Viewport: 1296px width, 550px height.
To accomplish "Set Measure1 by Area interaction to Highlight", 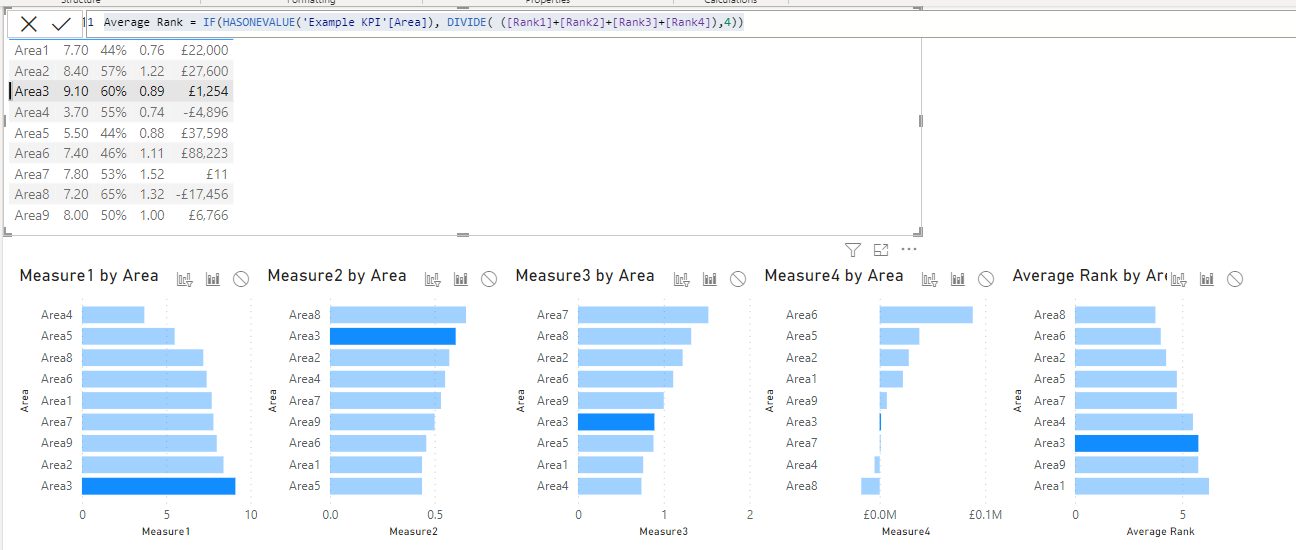I will click(x=212, y=279).
